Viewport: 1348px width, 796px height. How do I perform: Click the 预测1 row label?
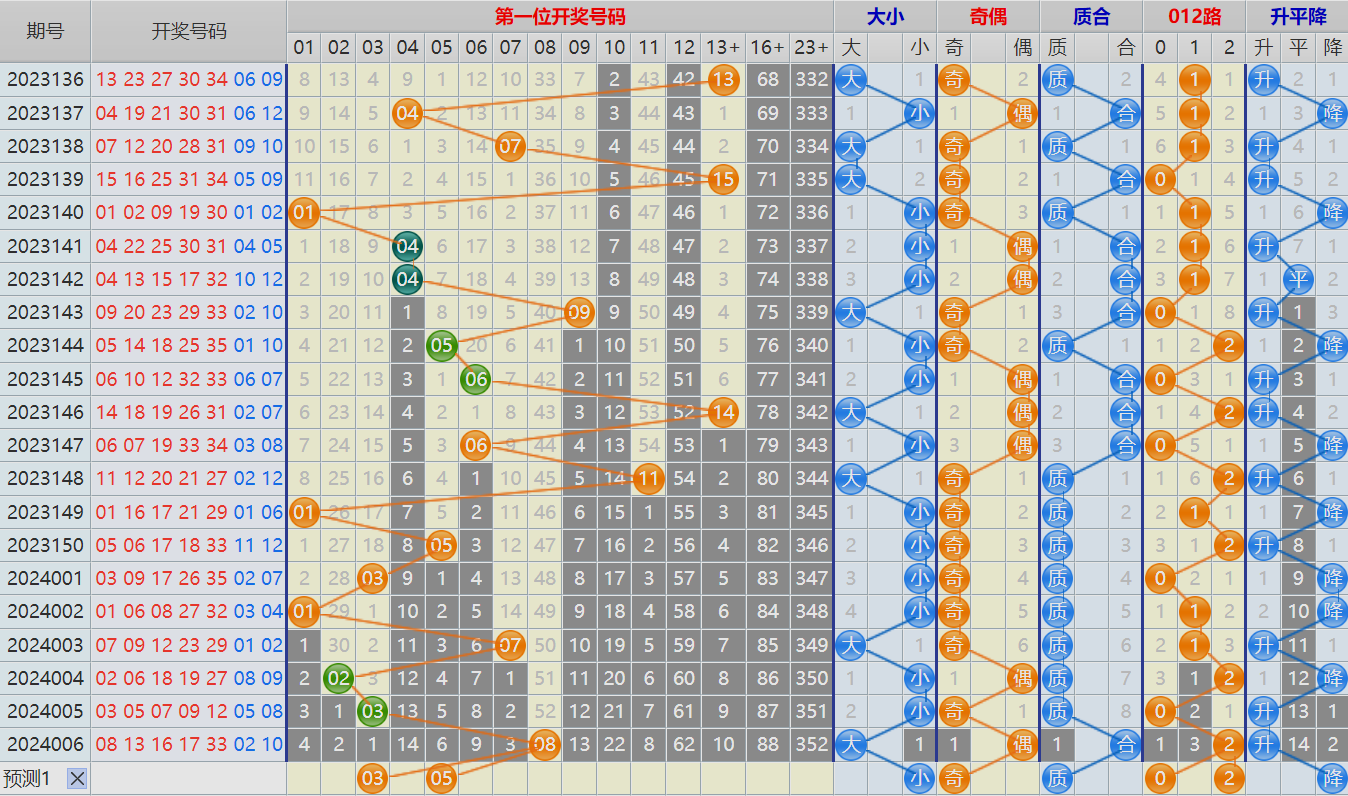point(27,778)
